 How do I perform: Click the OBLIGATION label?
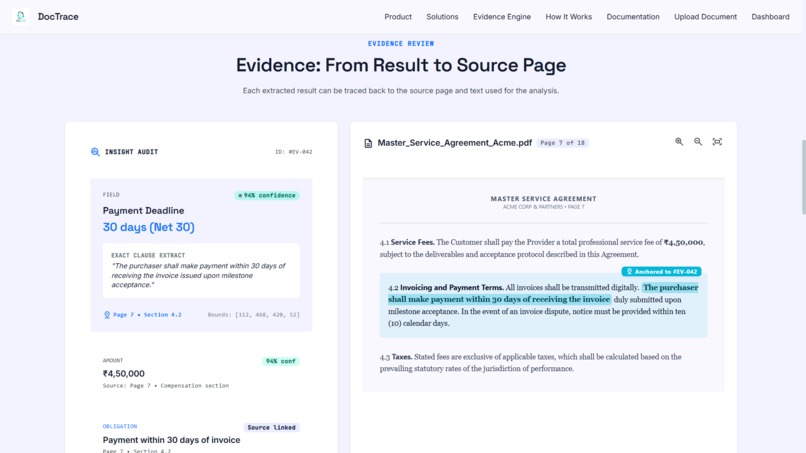120,426
